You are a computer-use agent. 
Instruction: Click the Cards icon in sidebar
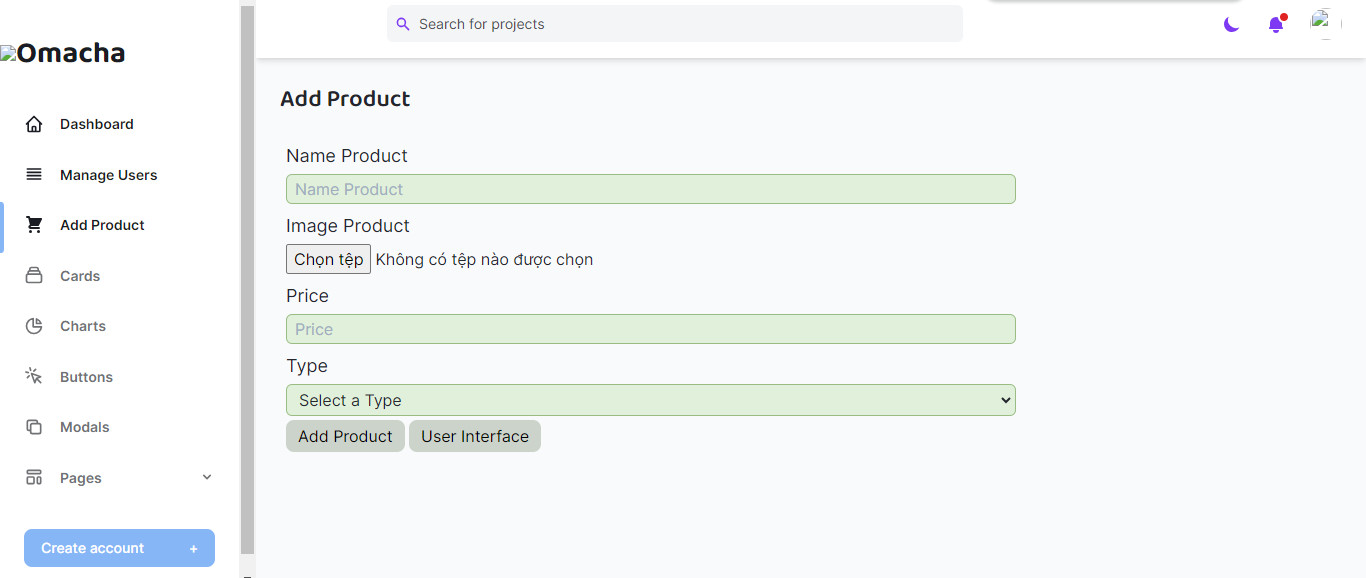34,276
